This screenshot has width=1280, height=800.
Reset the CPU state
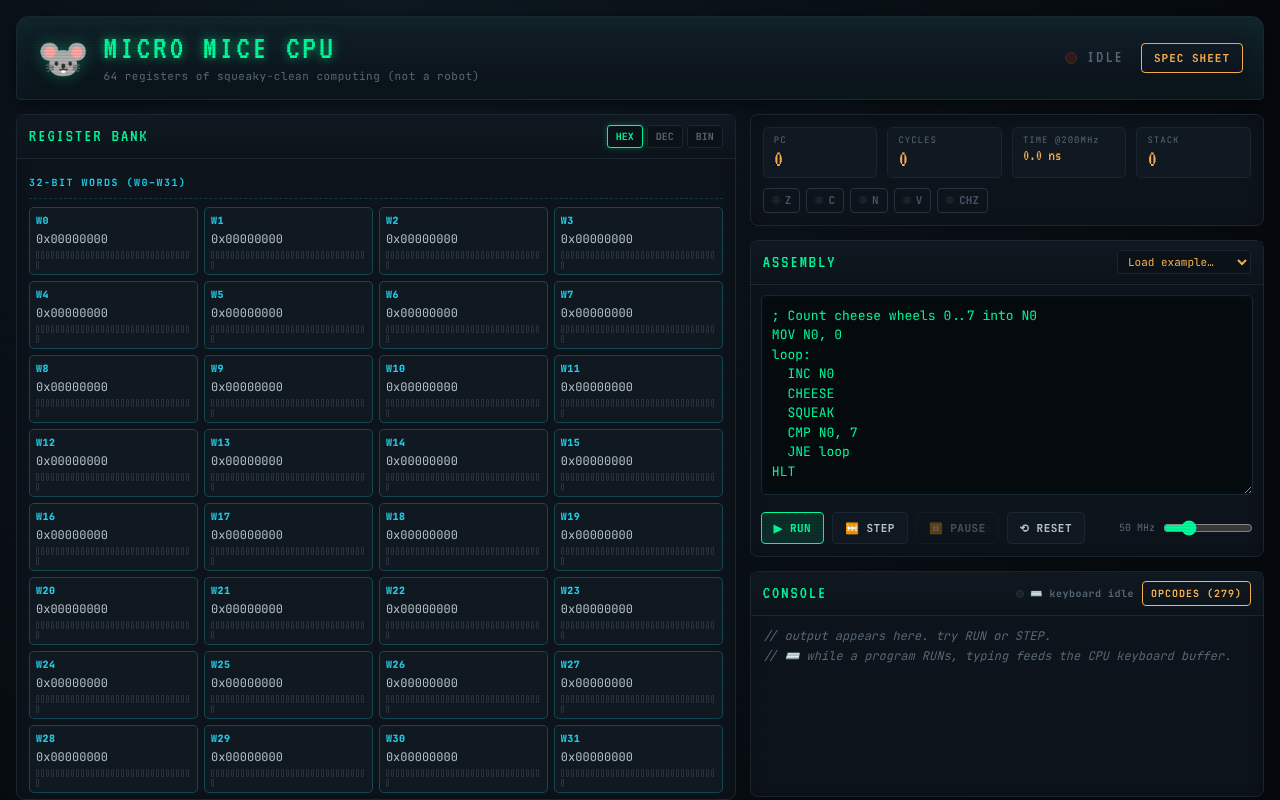(1046, 528)
